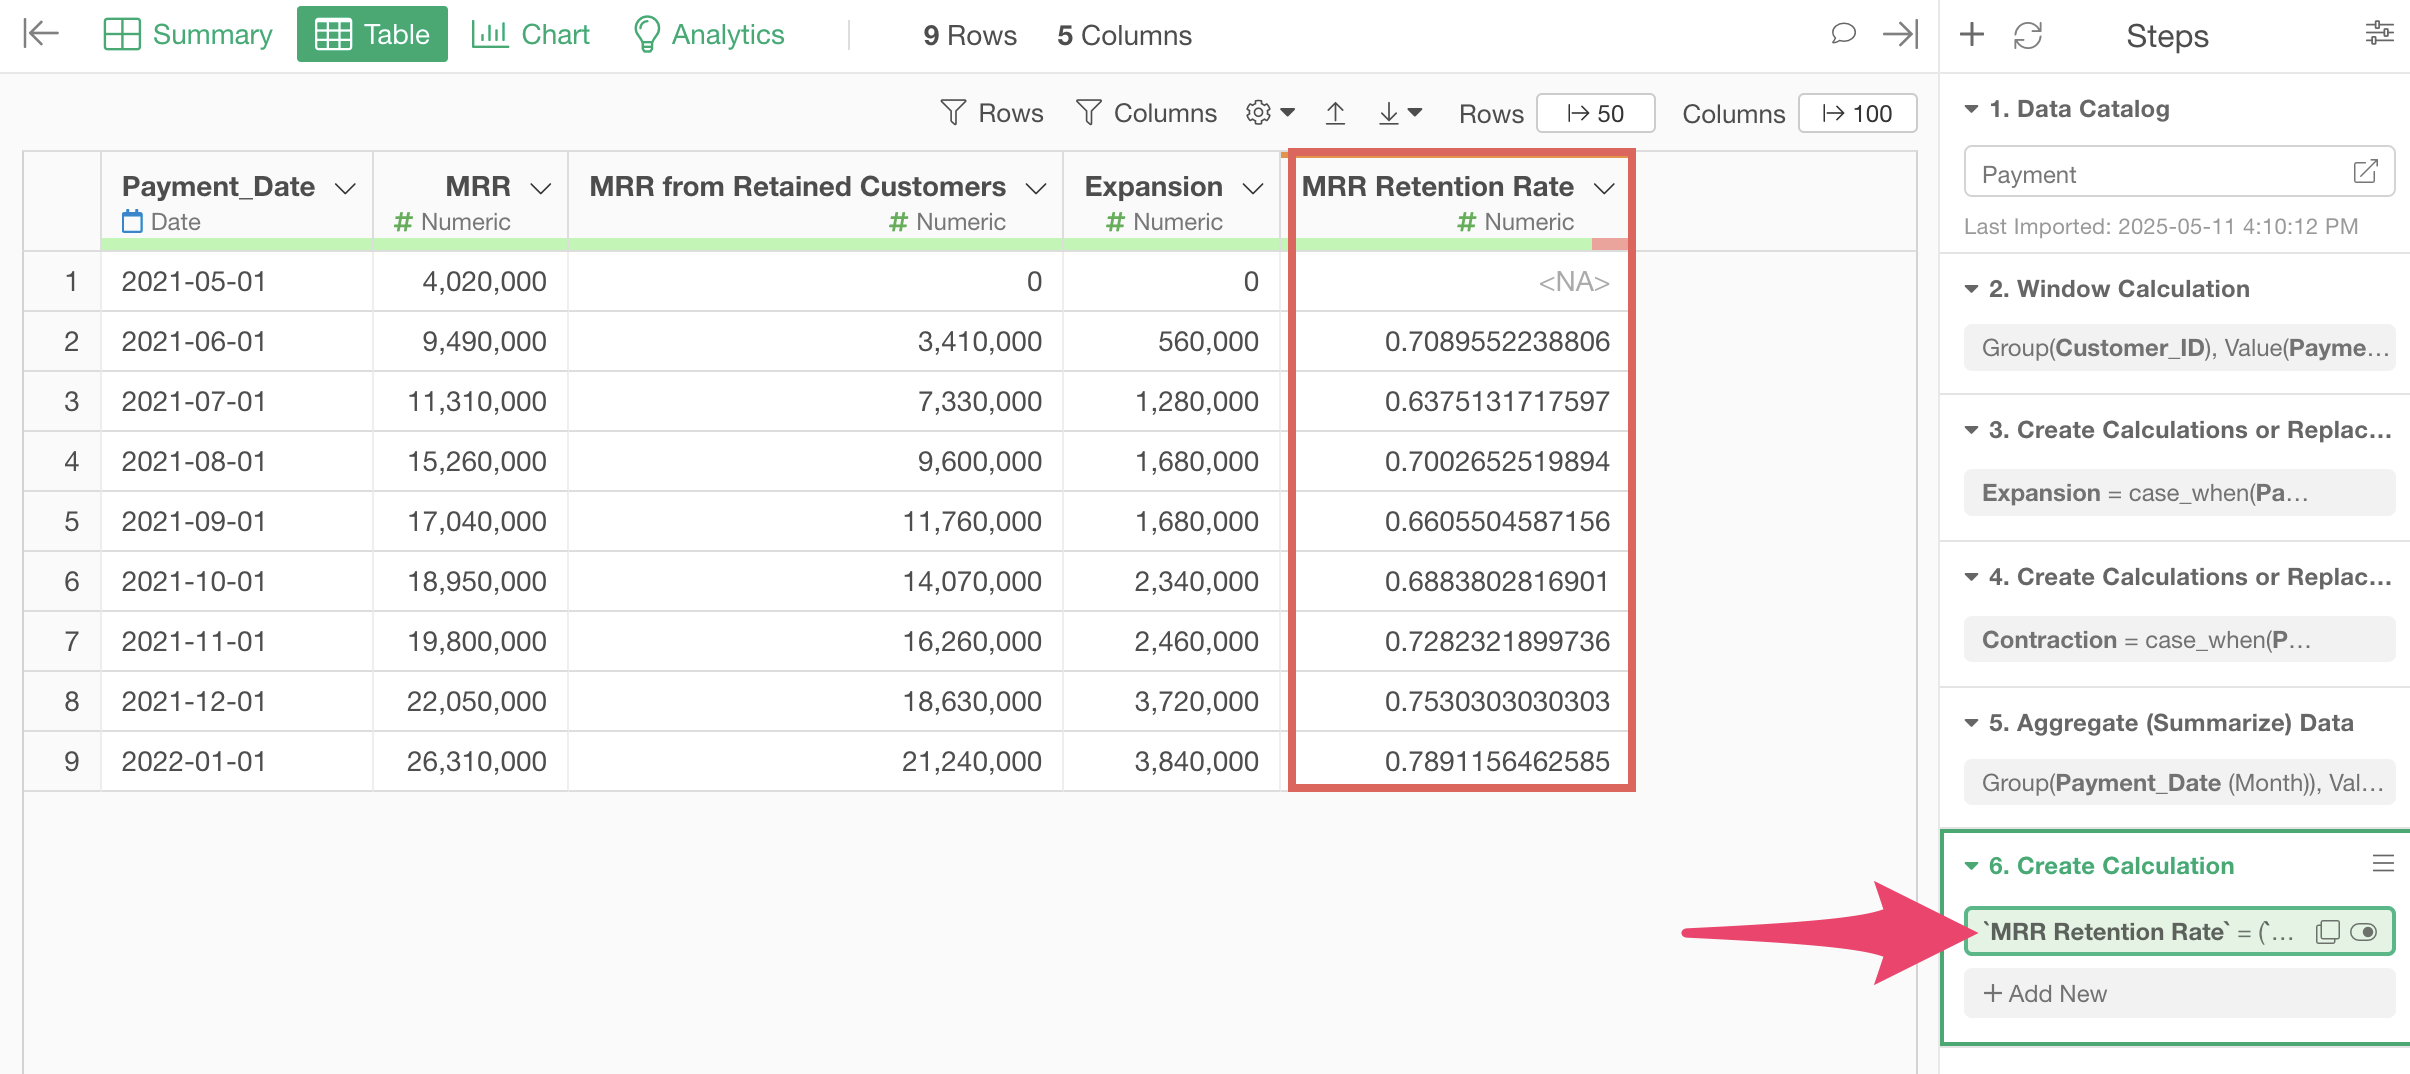Open the Payment_Date column dropdown
Screen dimensions: 2410x1074
click(345, 188)
